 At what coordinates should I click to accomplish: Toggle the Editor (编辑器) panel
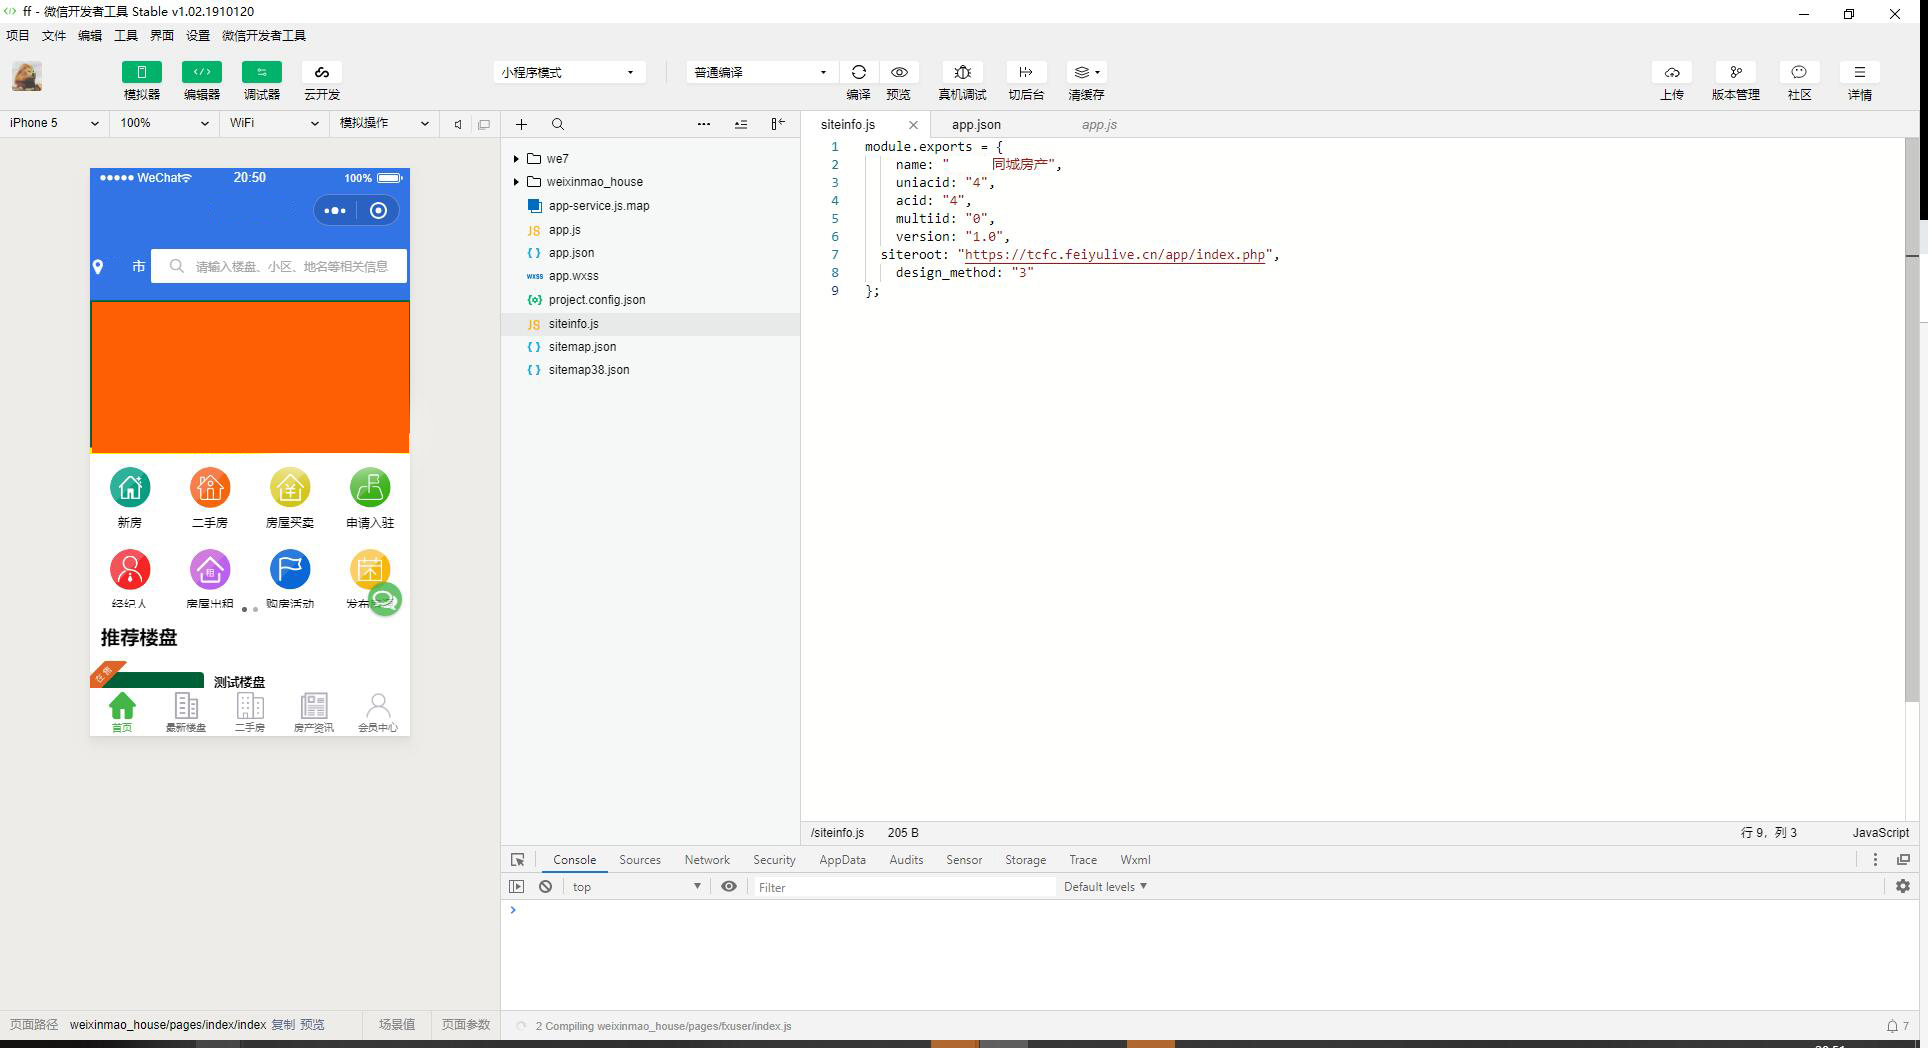pos(202,72)
